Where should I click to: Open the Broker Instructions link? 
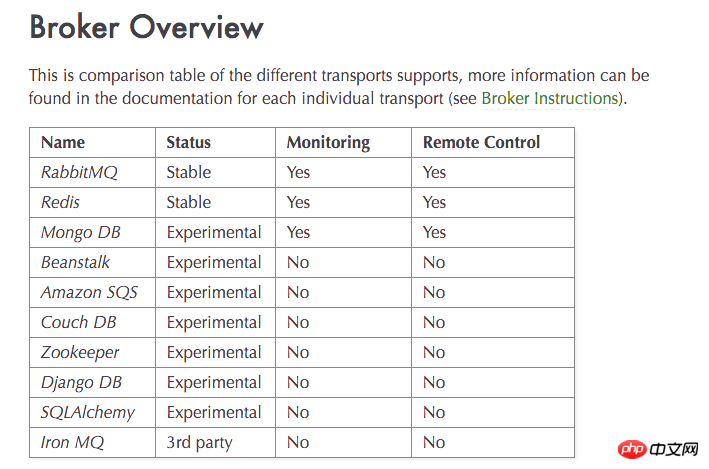(x=549, y=98)
